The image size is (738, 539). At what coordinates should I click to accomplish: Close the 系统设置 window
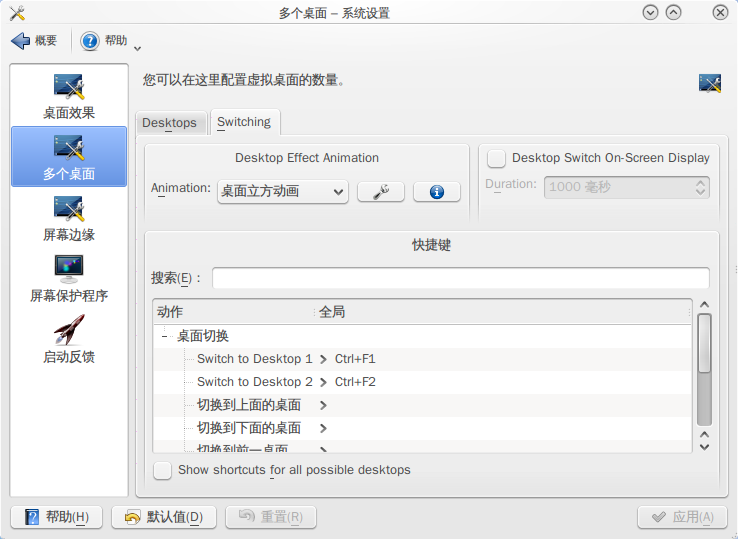coord(720,13)
